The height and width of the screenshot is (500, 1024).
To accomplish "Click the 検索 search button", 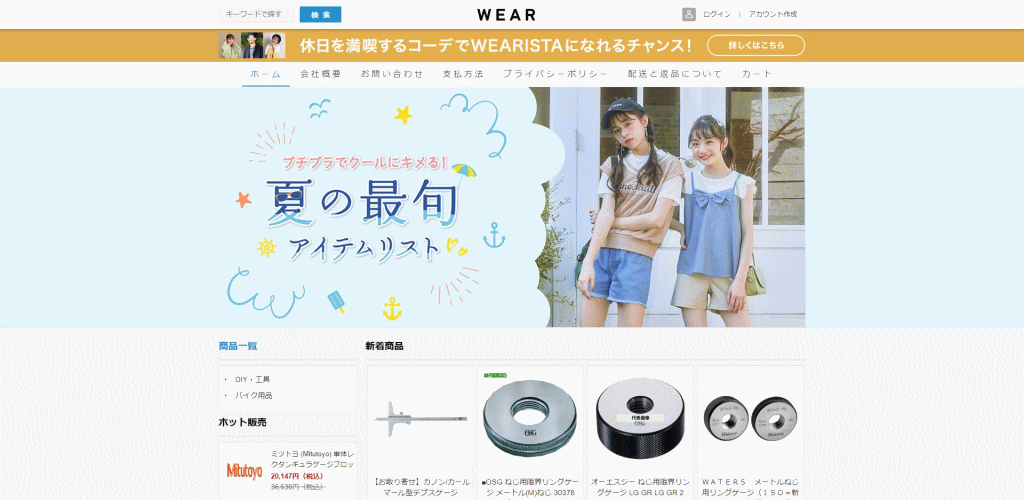I will pyautogui.click(x=320, y=15).
